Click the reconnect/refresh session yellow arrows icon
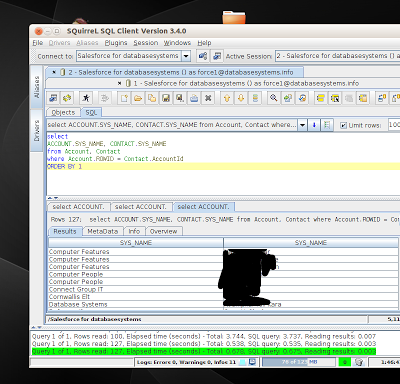This screenshot has width=400, height=384. (67, 98)
